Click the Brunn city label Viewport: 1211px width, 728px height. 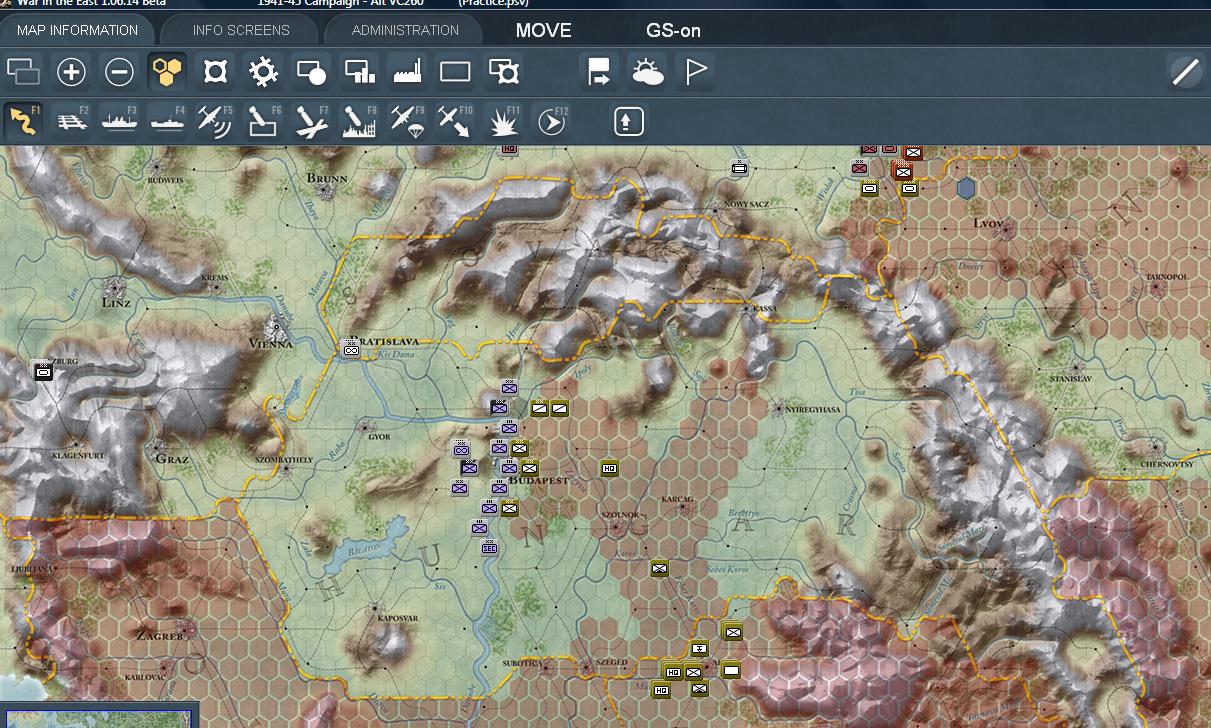point(327,179)
